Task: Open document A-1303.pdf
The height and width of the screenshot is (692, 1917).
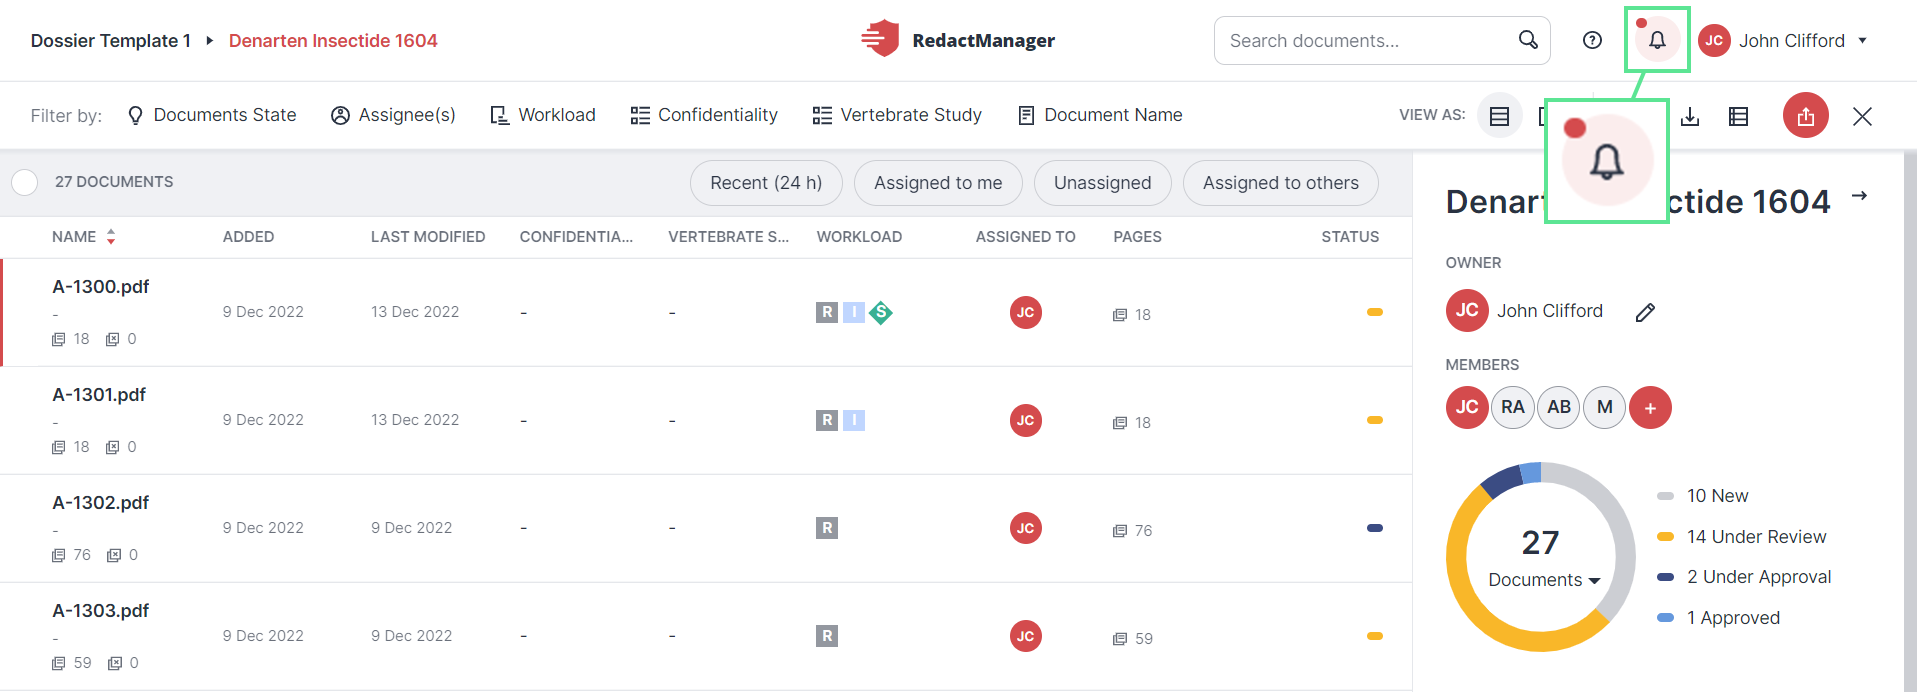Action: pyautogui.click(x=100, y=611)
